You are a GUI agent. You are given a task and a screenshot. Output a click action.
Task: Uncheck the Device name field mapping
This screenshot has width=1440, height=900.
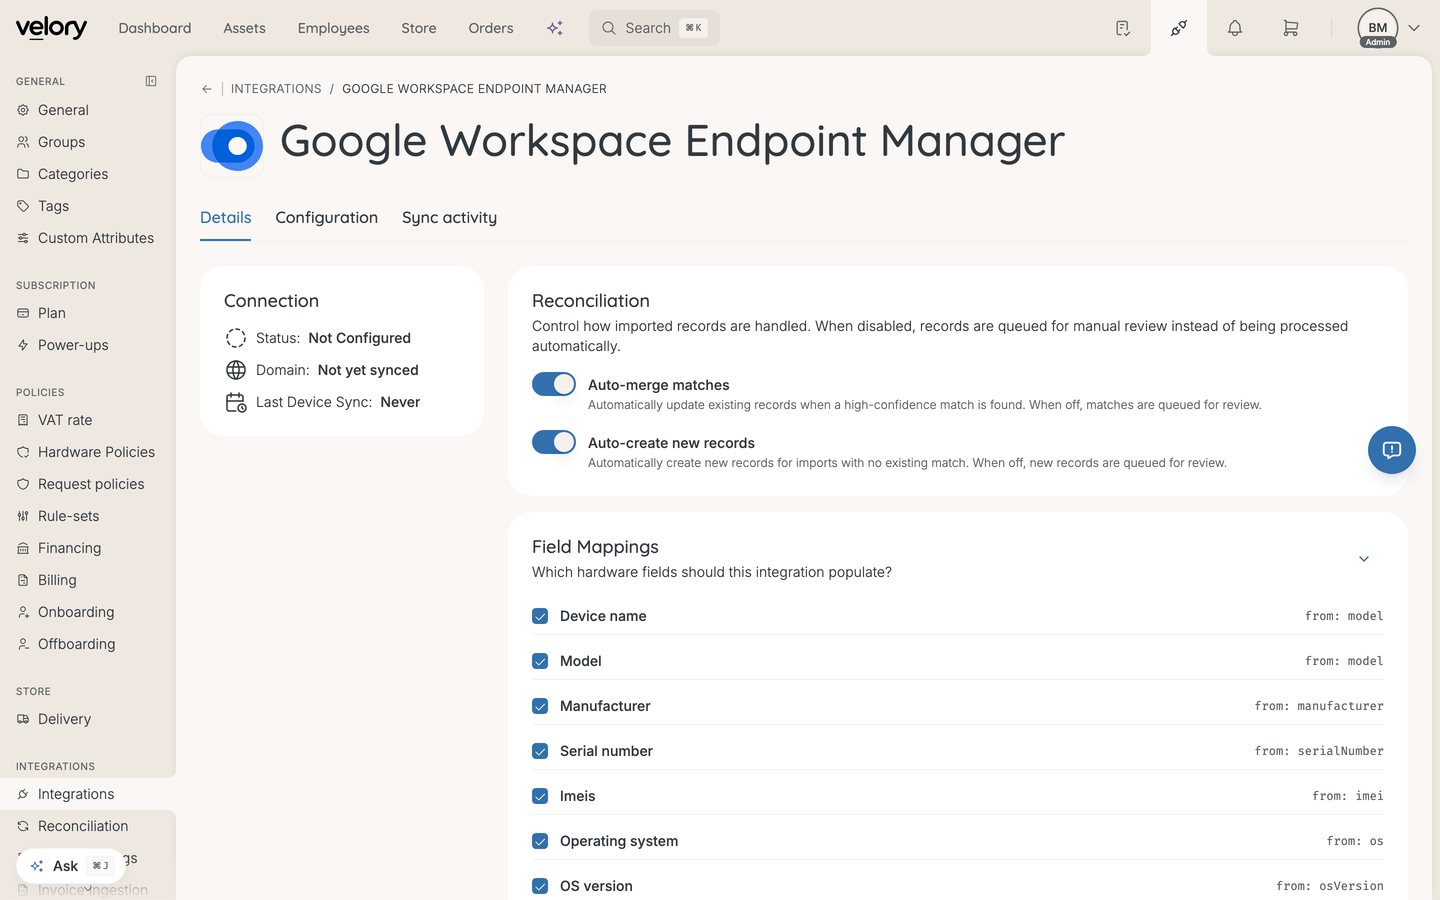(540, 616)
